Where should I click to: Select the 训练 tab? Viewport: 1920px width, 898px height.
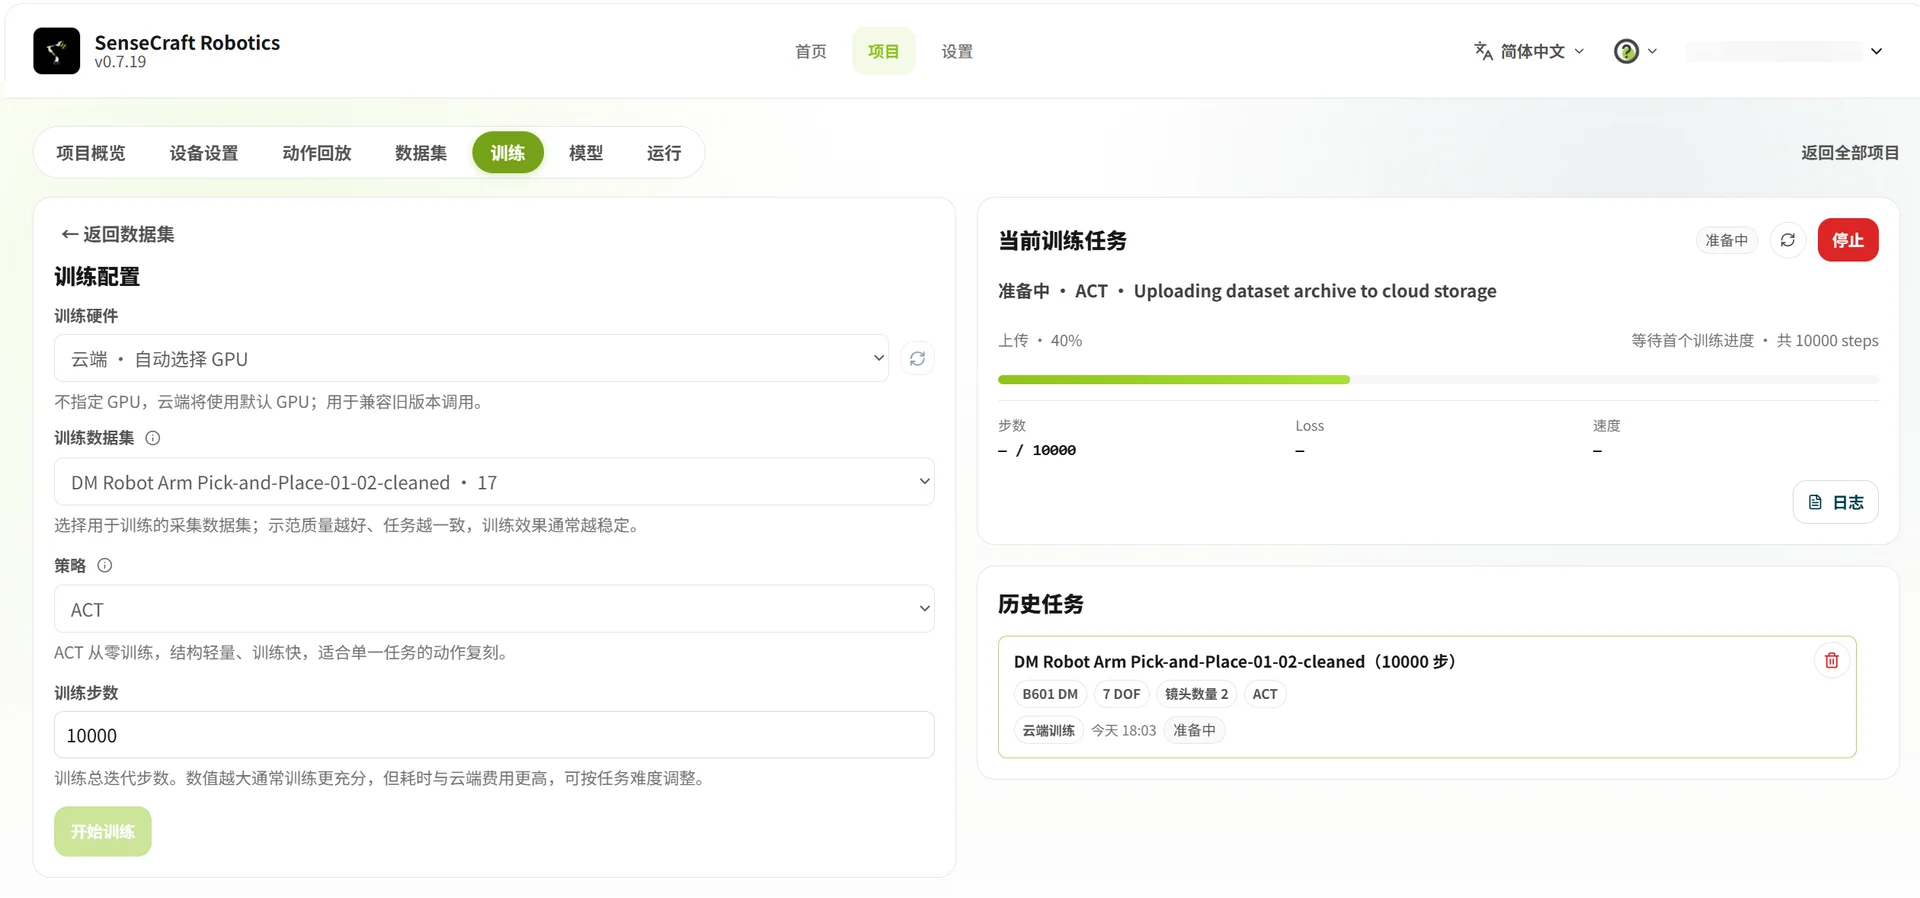508,153
